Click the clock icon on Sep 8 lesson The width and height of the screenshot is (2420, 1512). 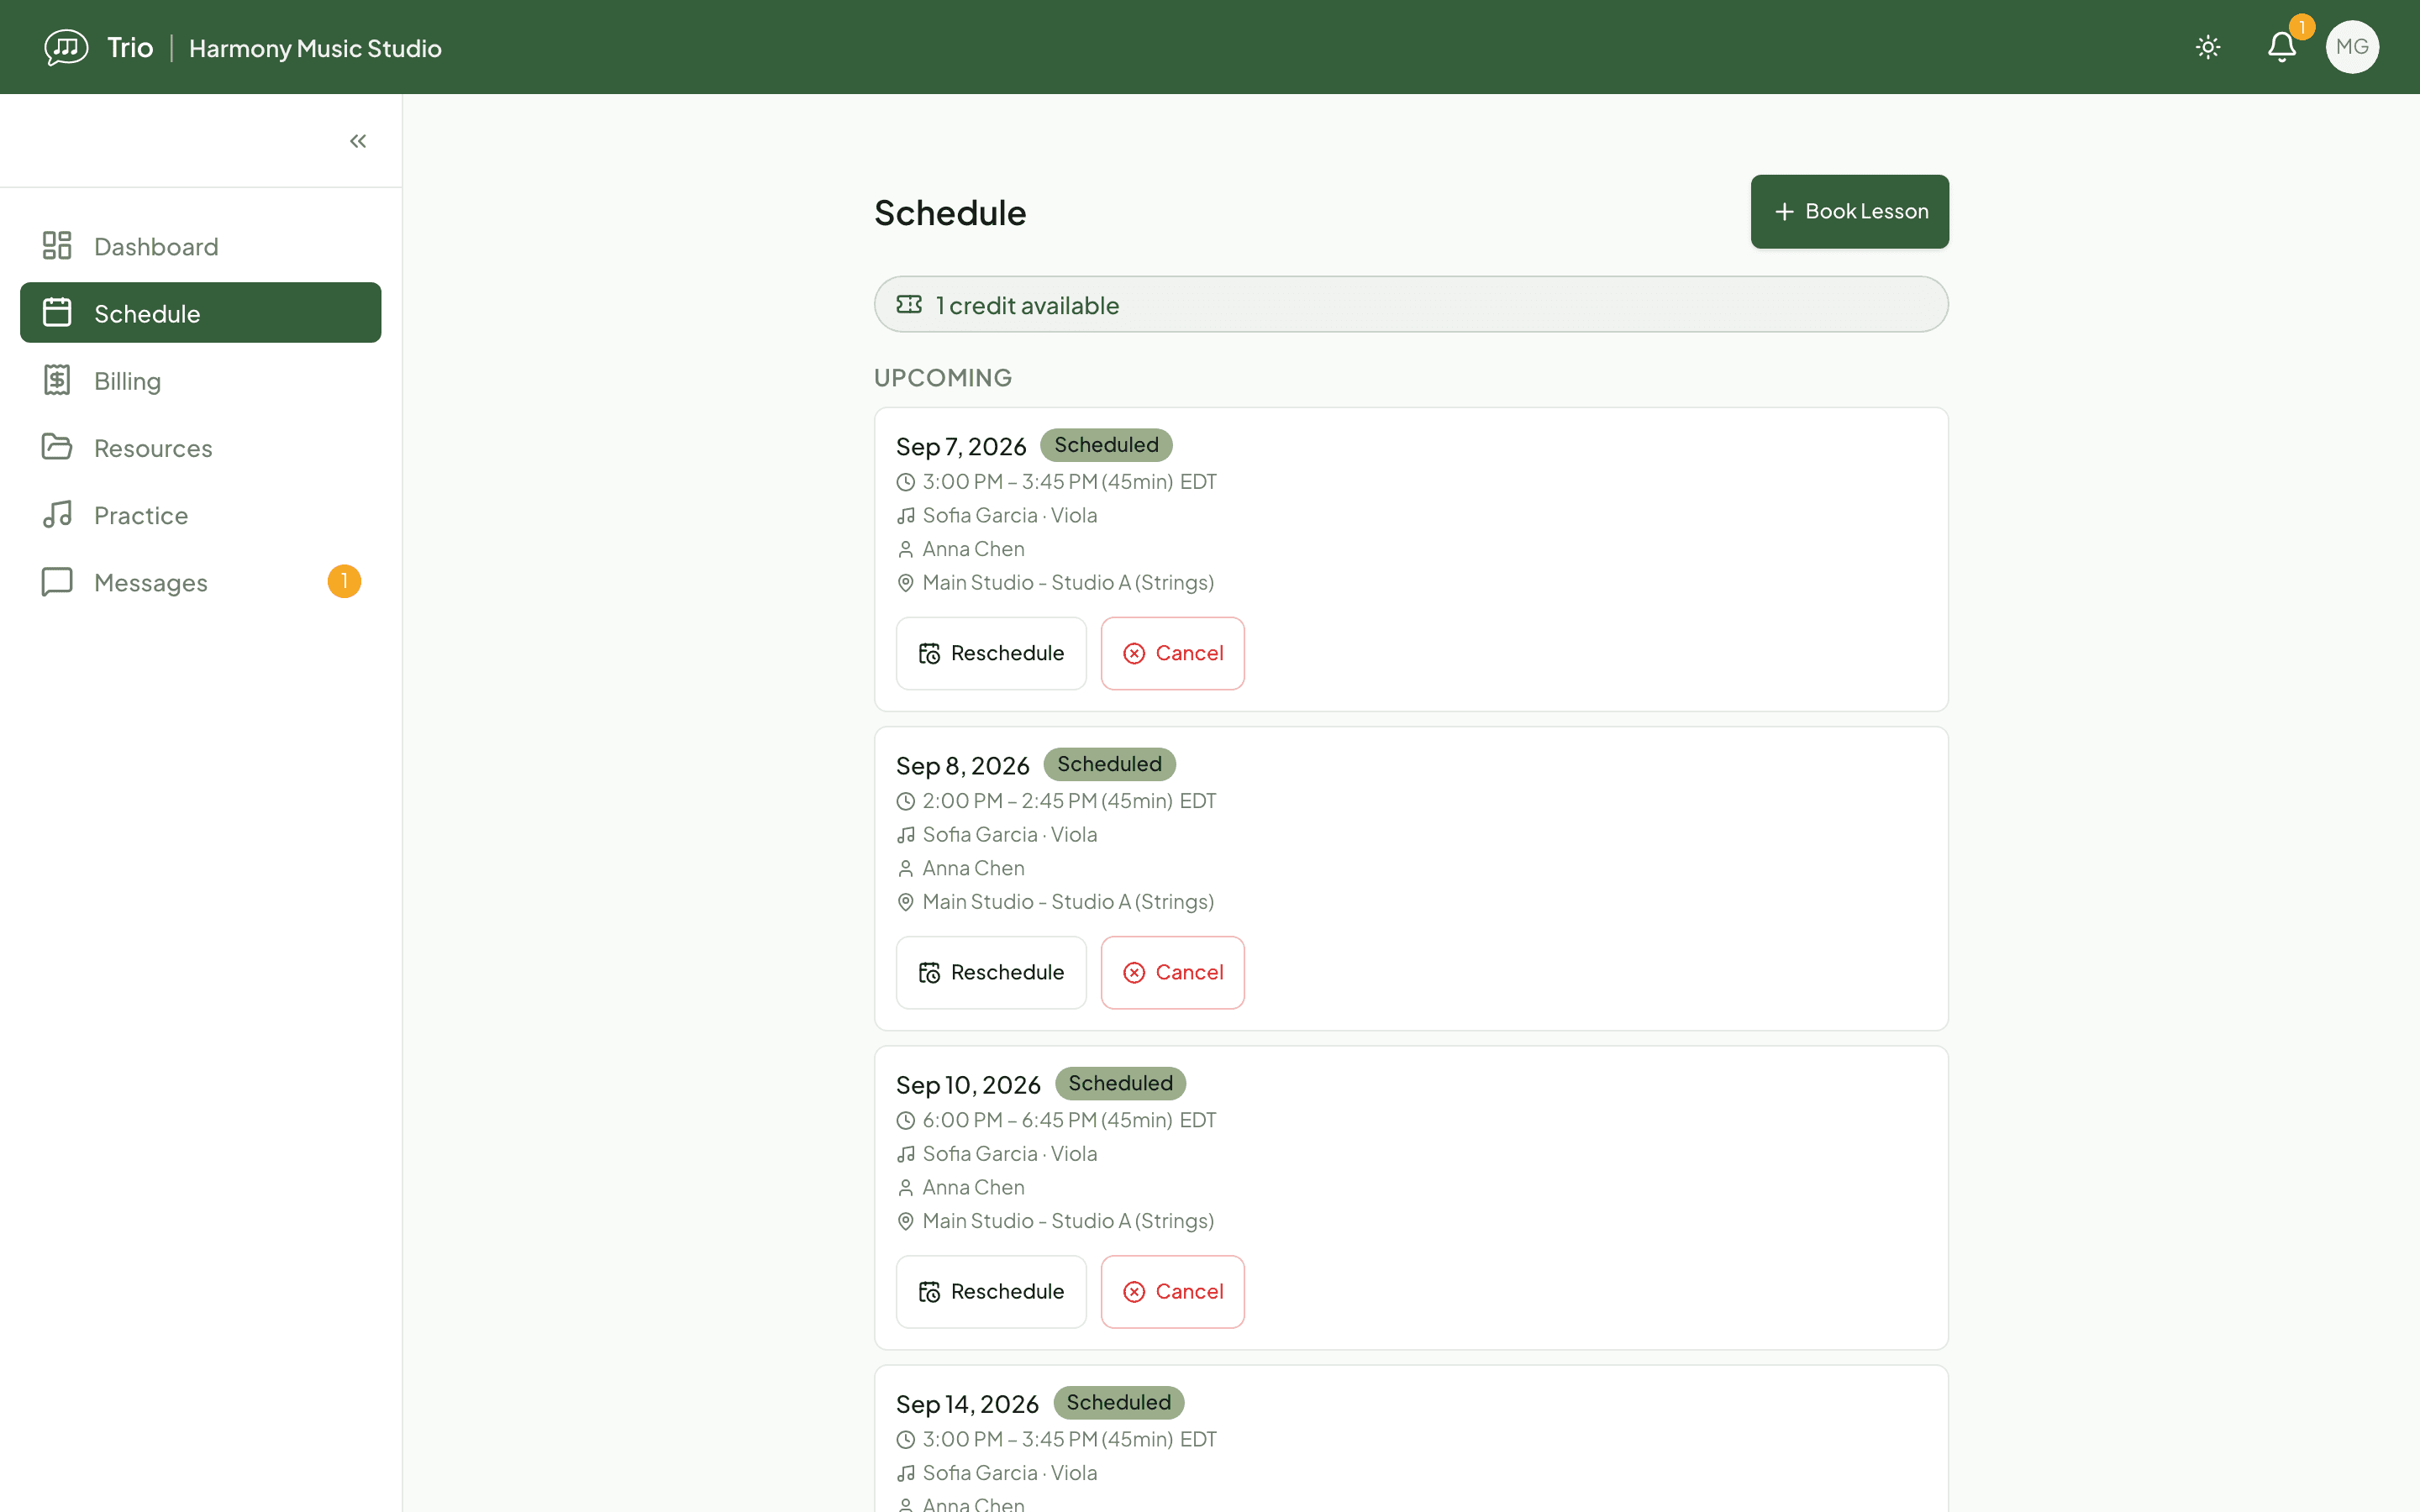[905, 801]
